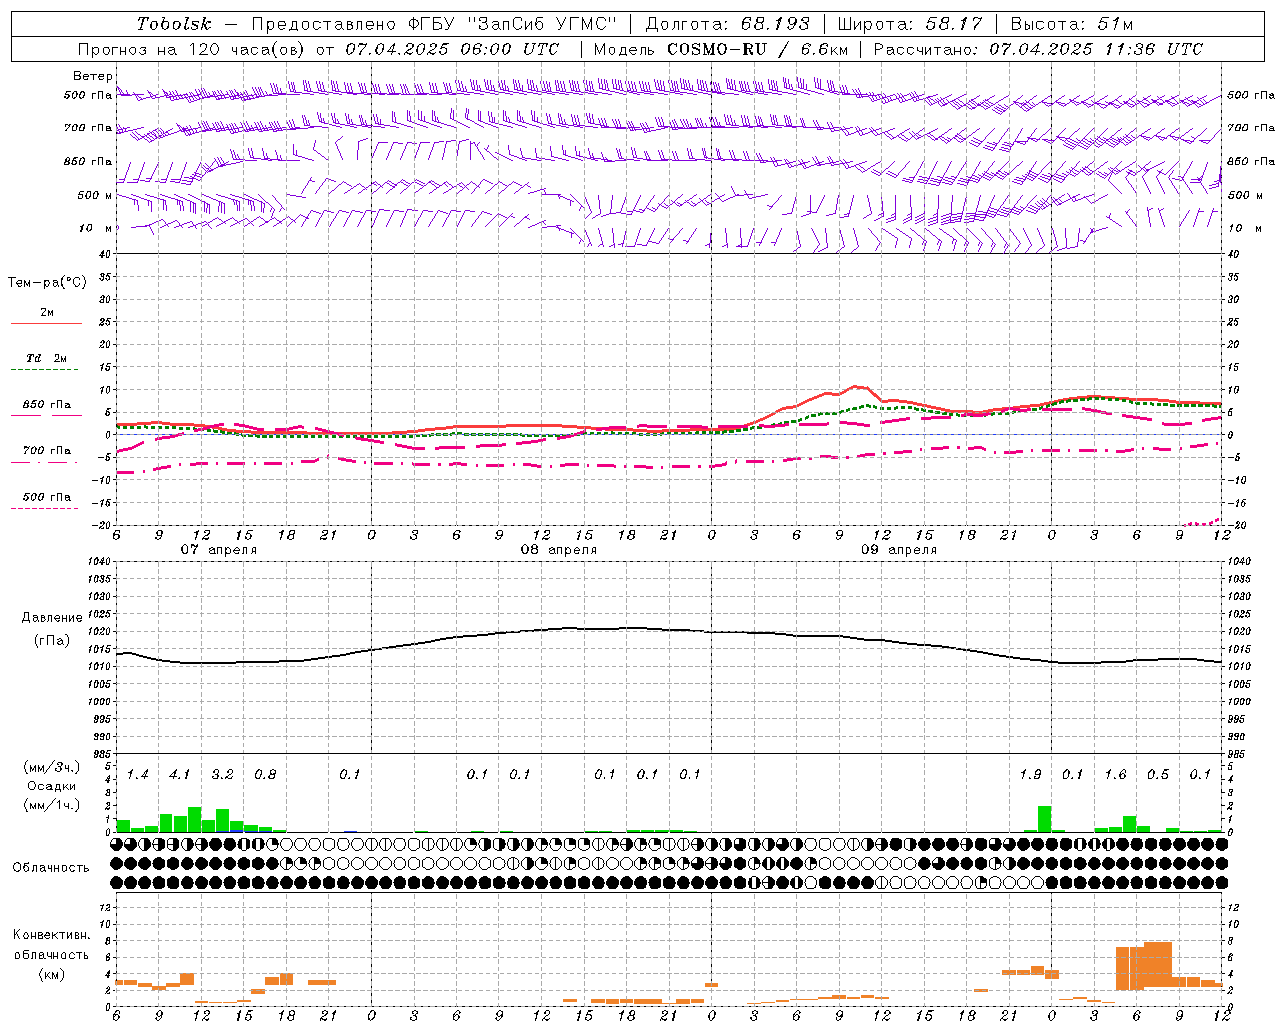Screen dimensions: 1280x1024
Task: Click the 08 апреля date label
Action: tap(558, 550)
